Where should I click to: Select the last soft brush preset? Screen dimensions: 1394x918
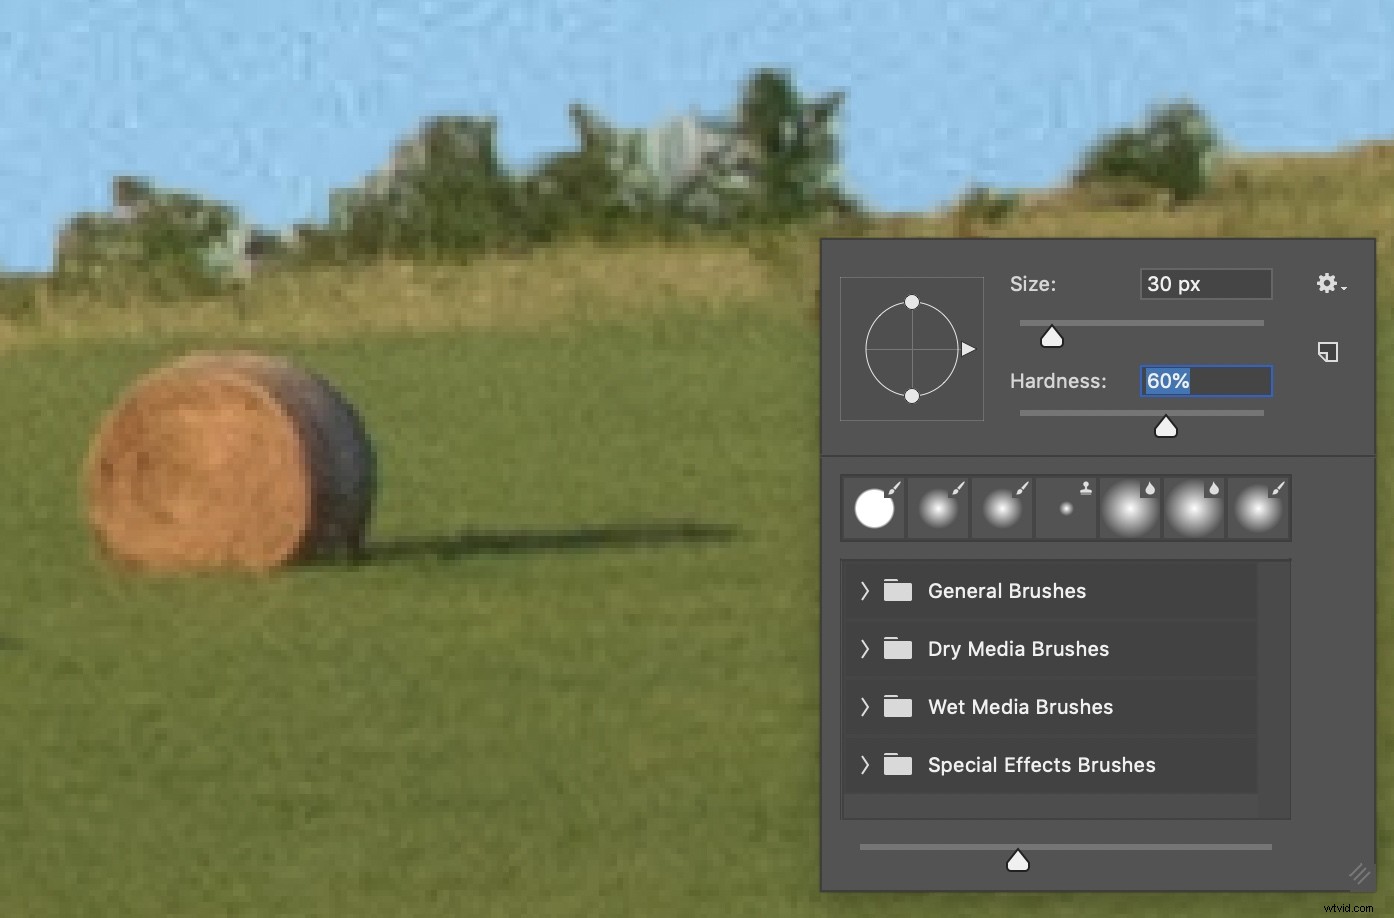pos(1258,506)
